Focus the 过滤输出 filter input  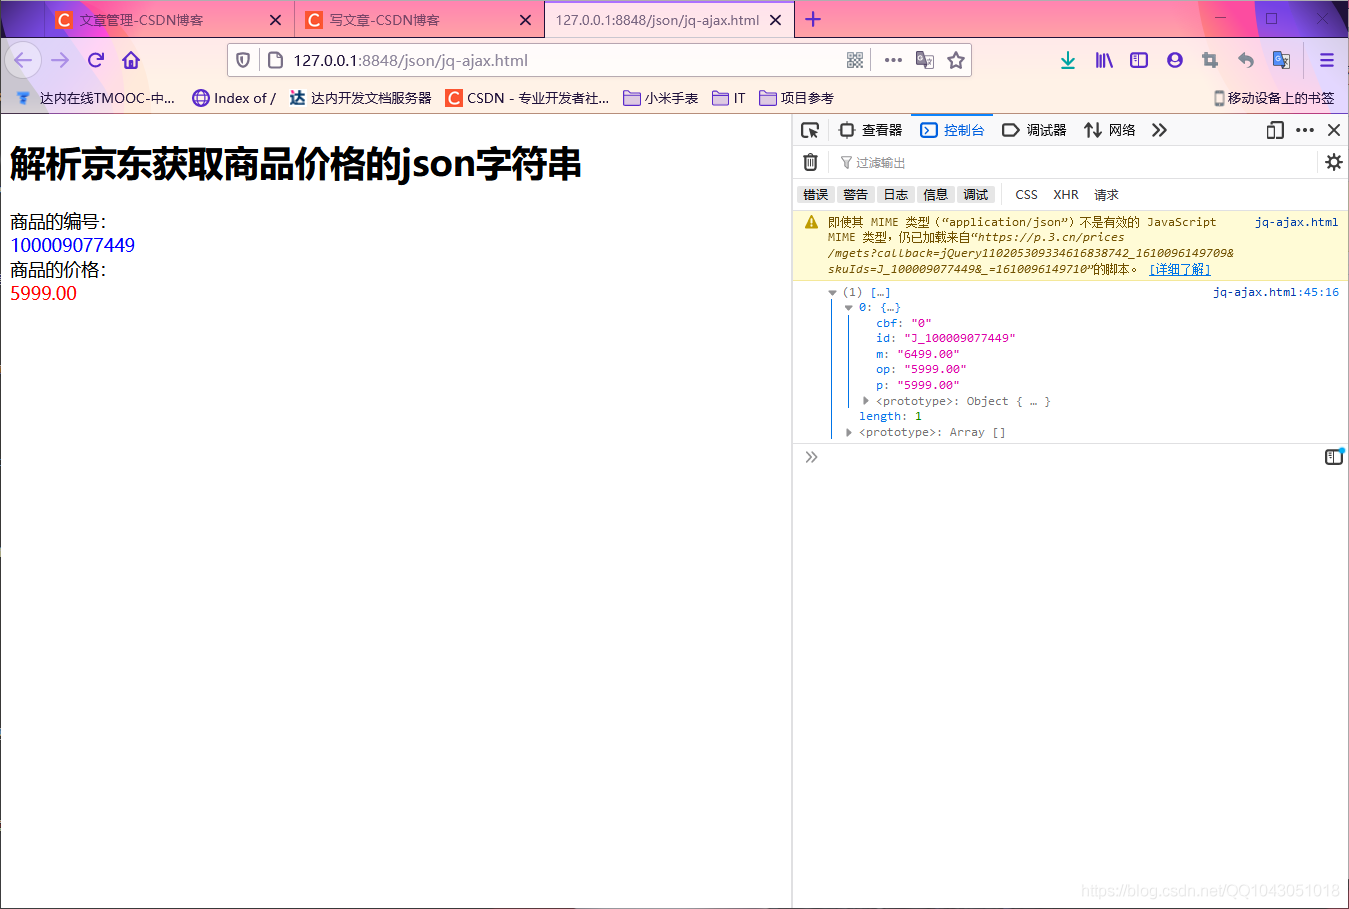point(1075,162)
